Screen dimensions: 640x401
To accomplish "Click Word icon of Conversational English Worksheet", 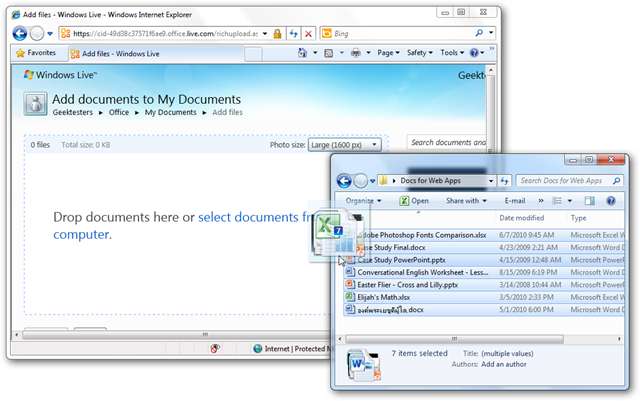I will pos(350,272).
